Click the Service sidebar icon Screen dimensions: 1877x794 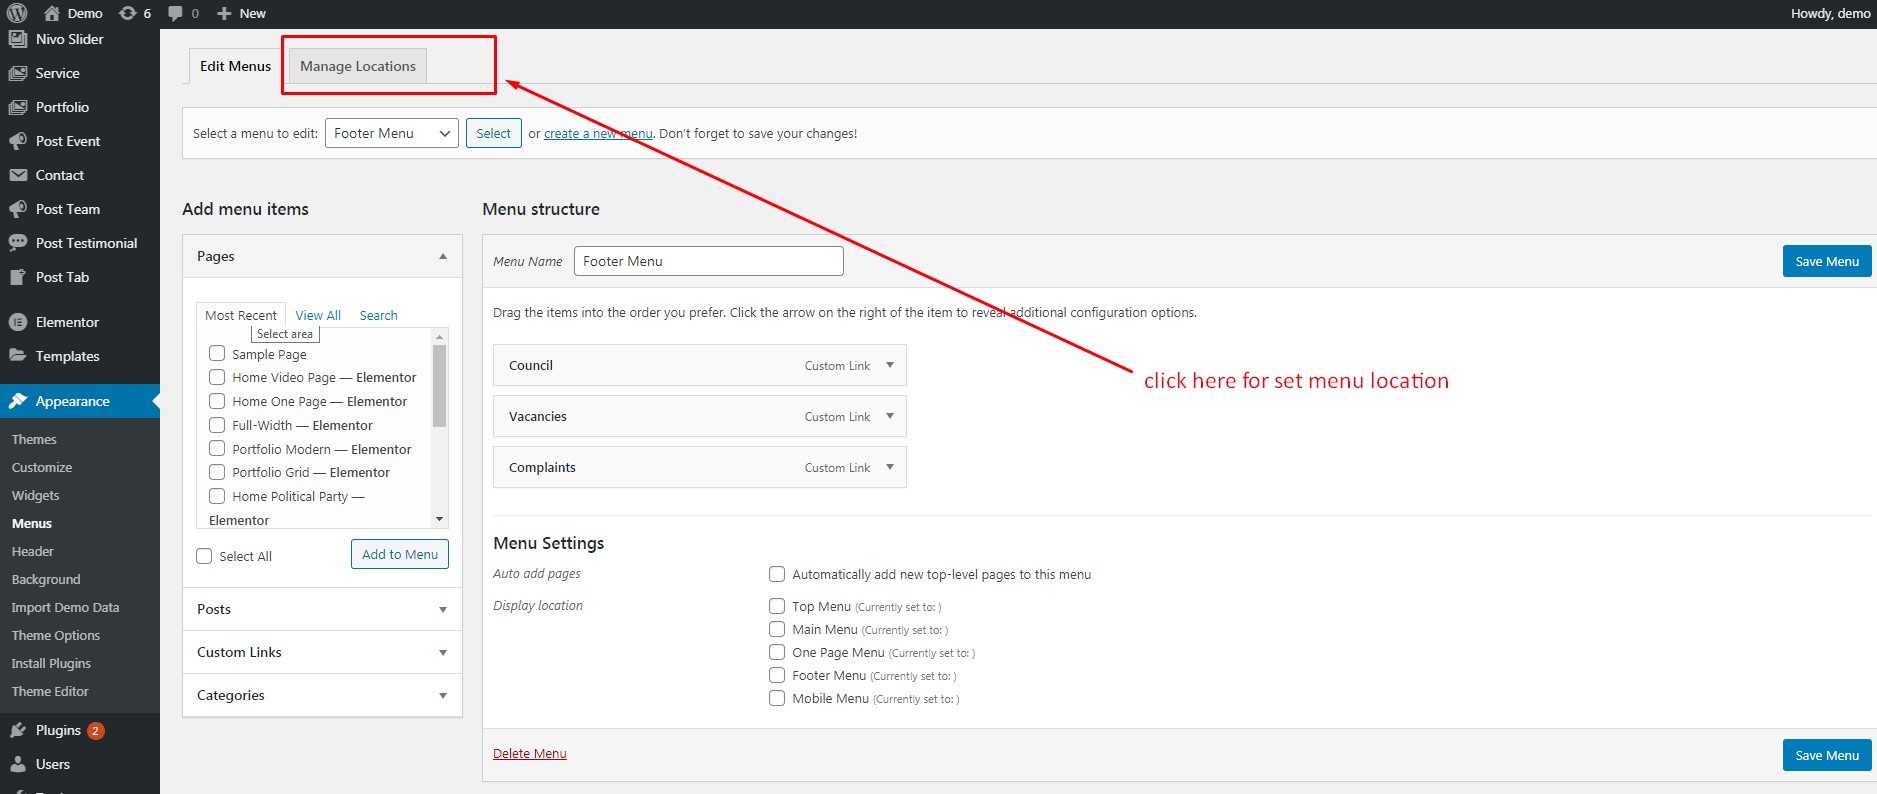(18, 73)
